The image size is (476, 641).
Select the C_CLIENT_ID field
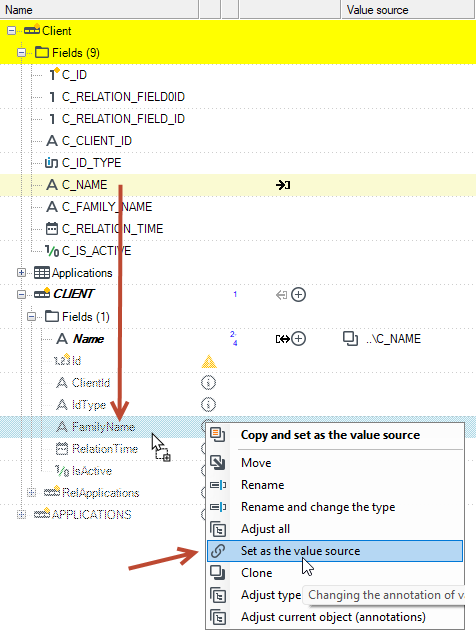coord(97,141)
